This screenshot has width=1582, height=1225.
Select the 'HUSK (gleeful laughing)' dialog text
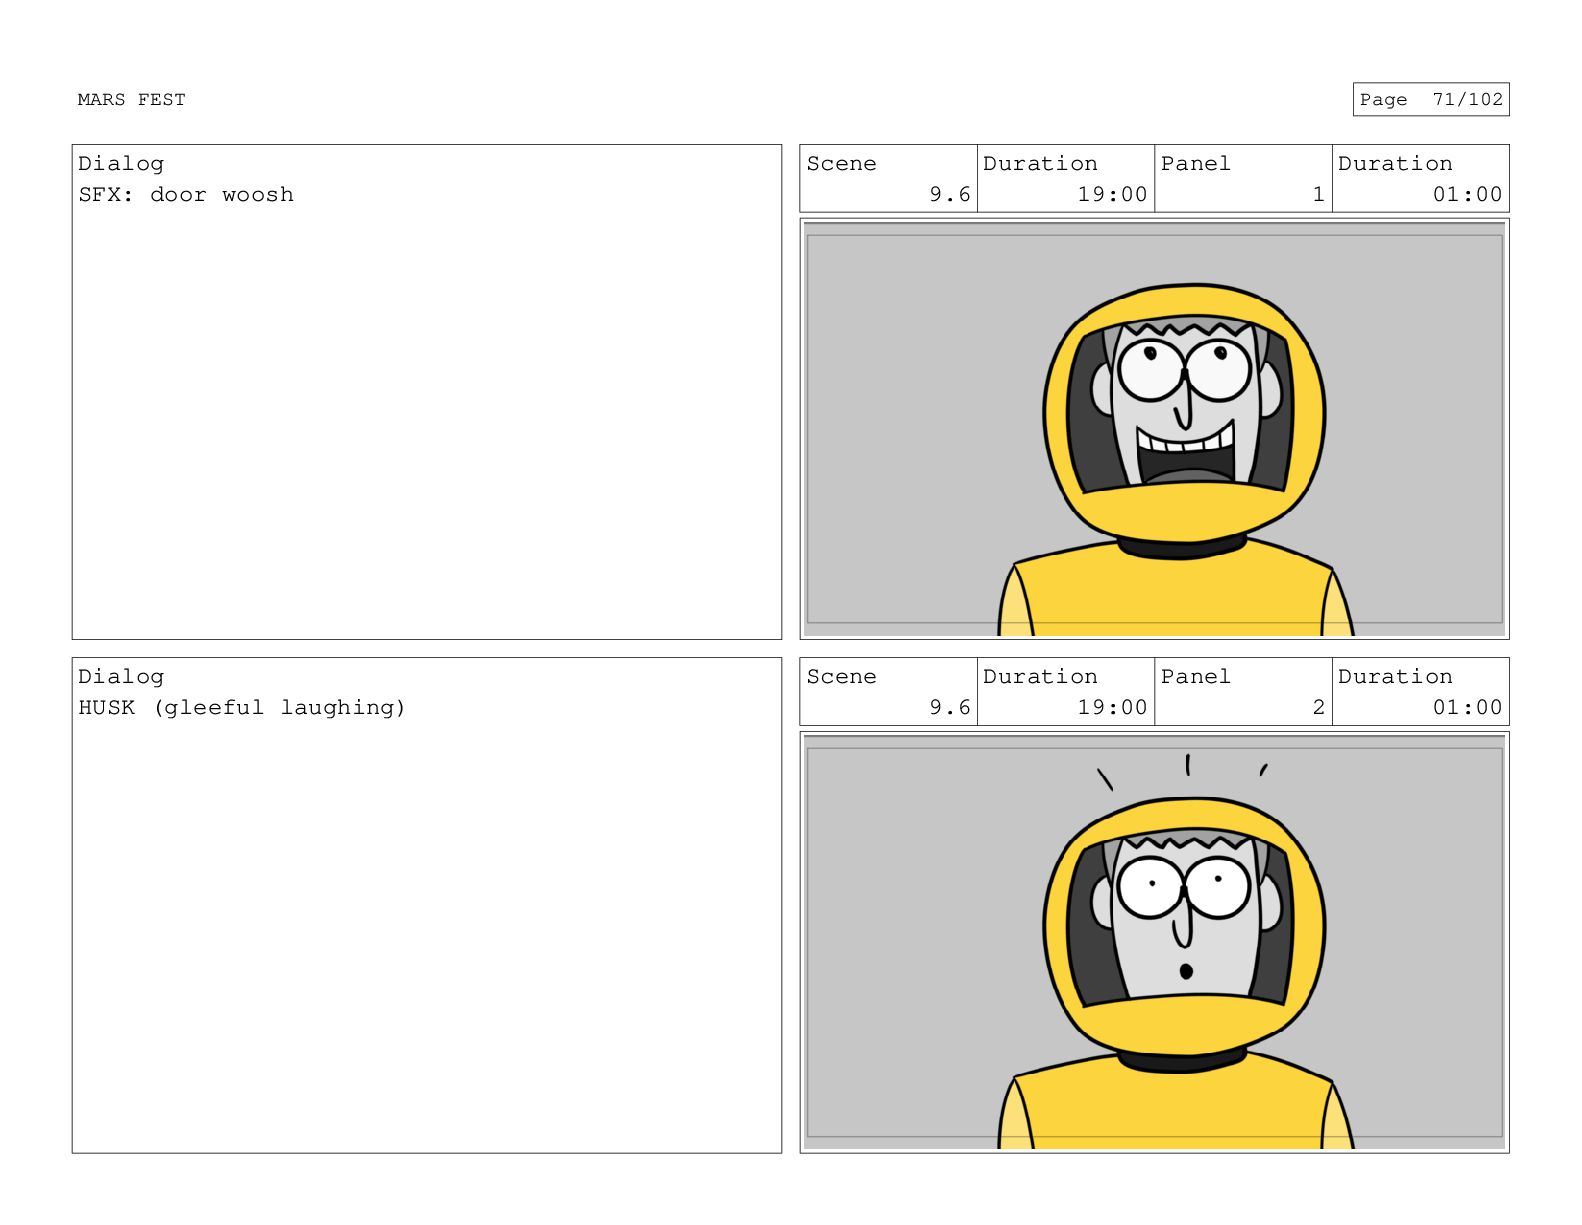click(242, 707)
